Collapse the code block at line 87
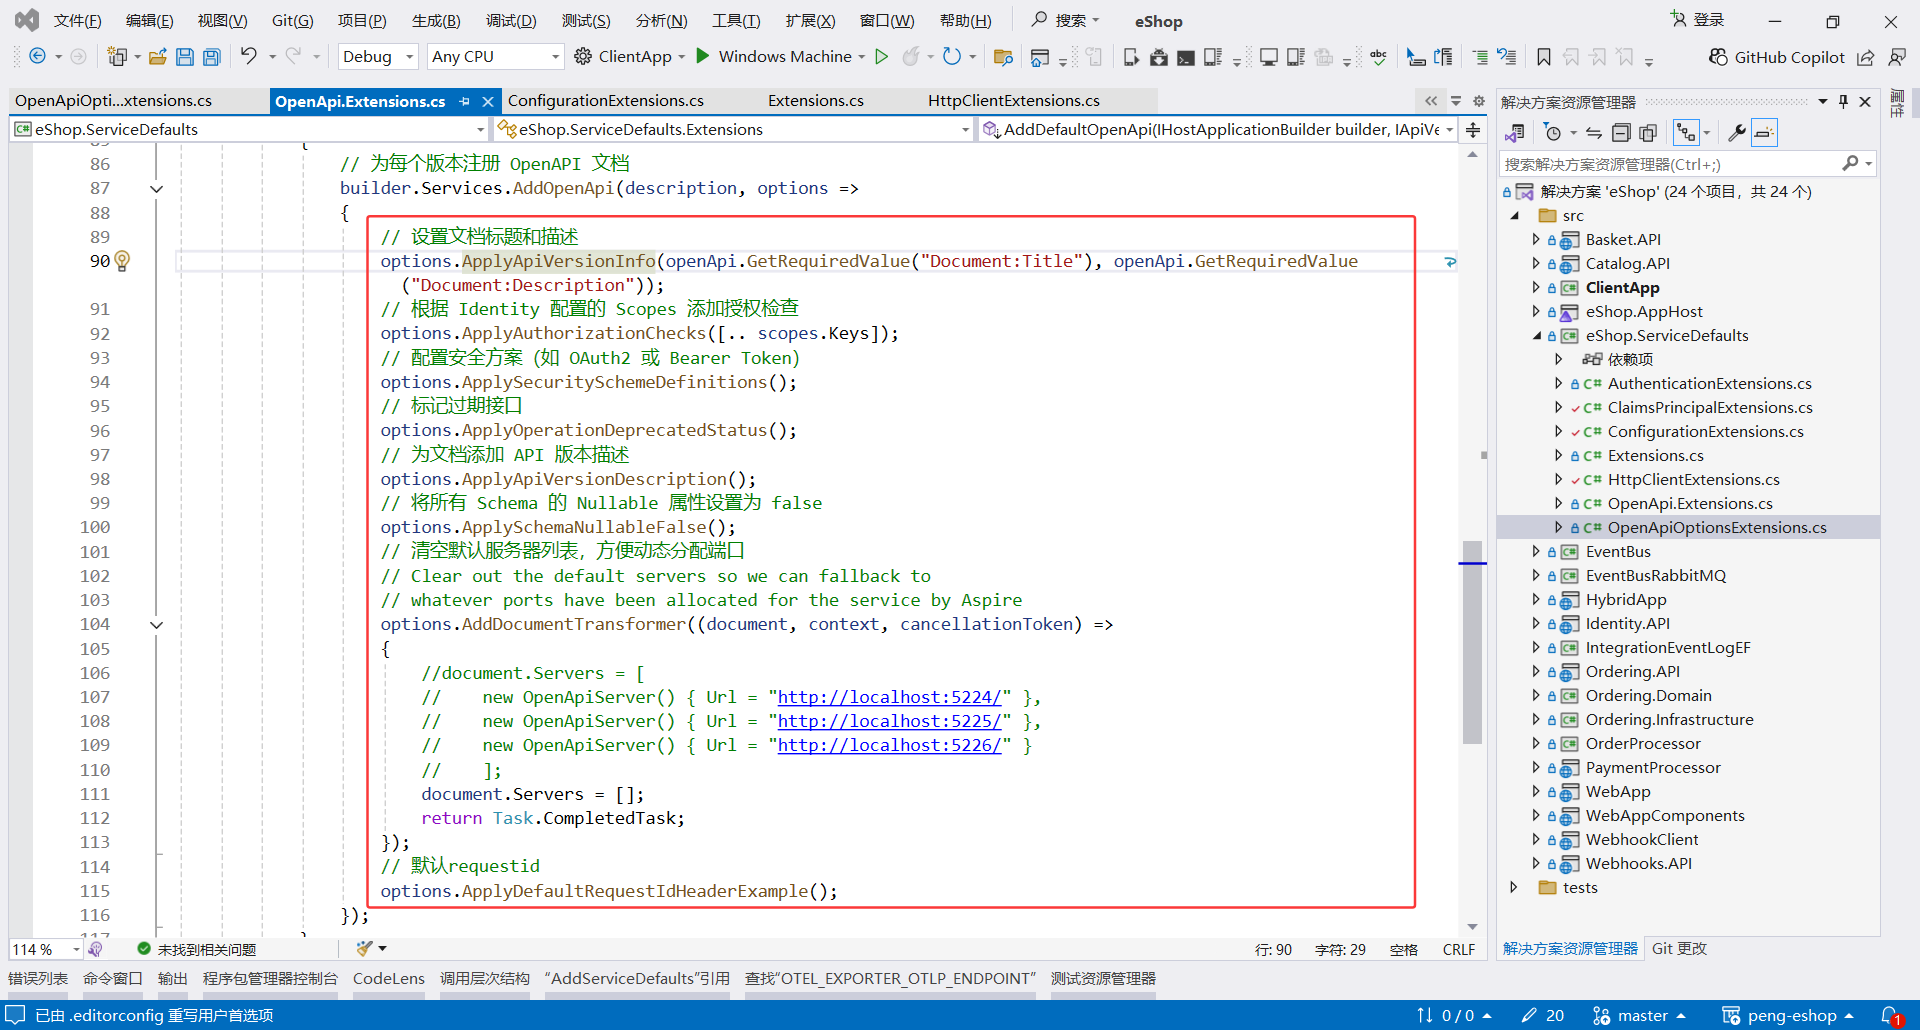The height and width of the screenshot is (1030, 1920). (x=156, y=189)
